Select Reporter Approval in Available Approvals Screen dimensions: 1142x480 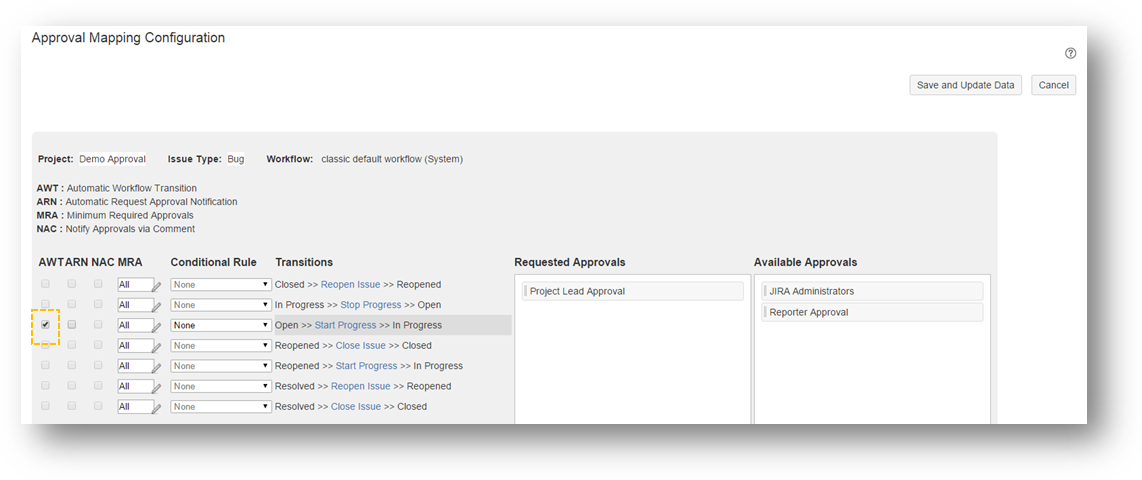(872, 312)
